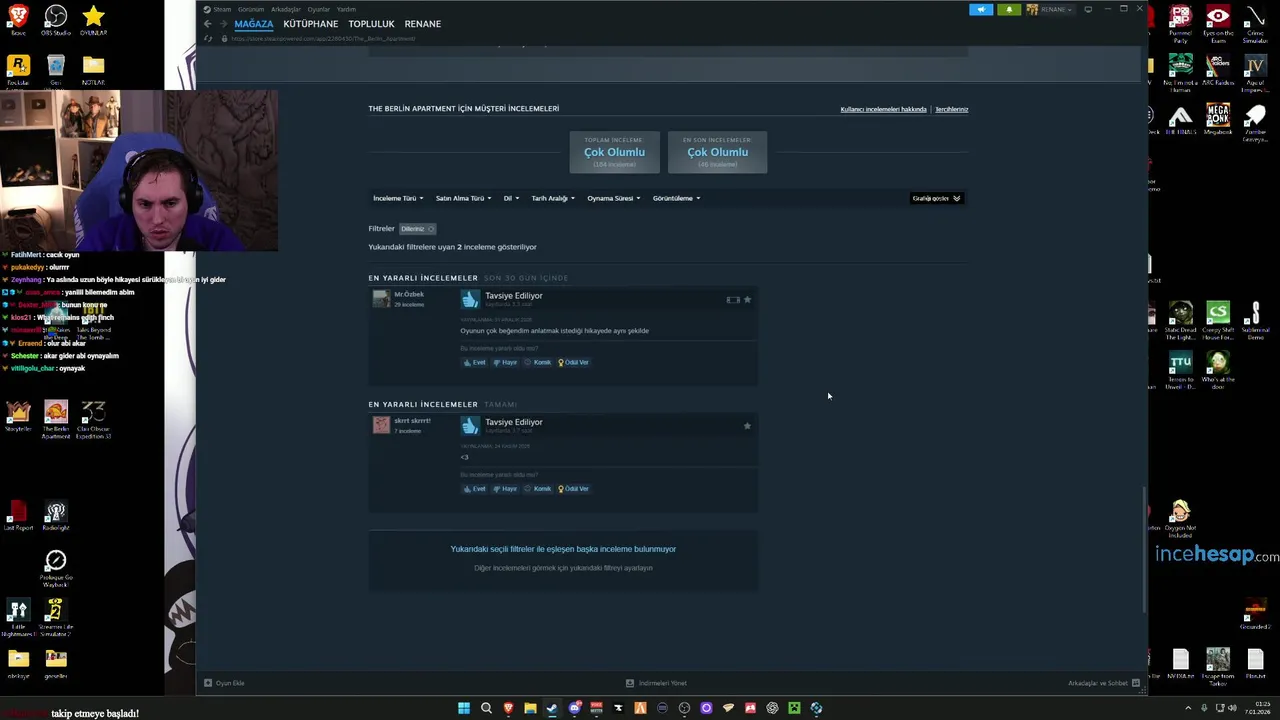Image resolution: width=1280 pixels, height=720 pixels.
Task: Open the RENANE profile tab
Action: click(x=422, y=24)
